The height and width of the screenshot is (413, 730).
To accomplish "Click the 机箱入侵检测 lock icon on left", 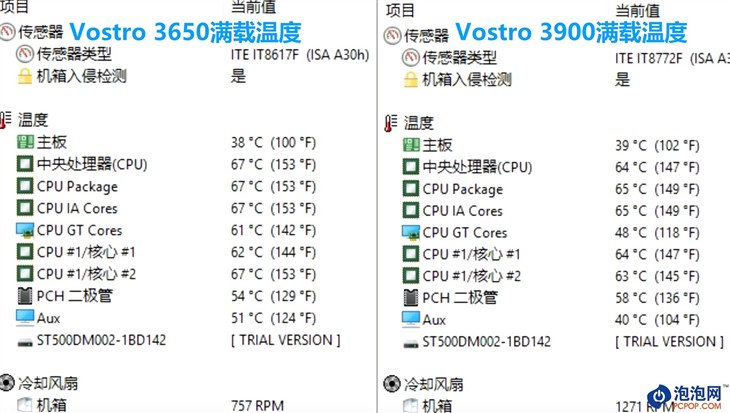I will click(25, 76).
